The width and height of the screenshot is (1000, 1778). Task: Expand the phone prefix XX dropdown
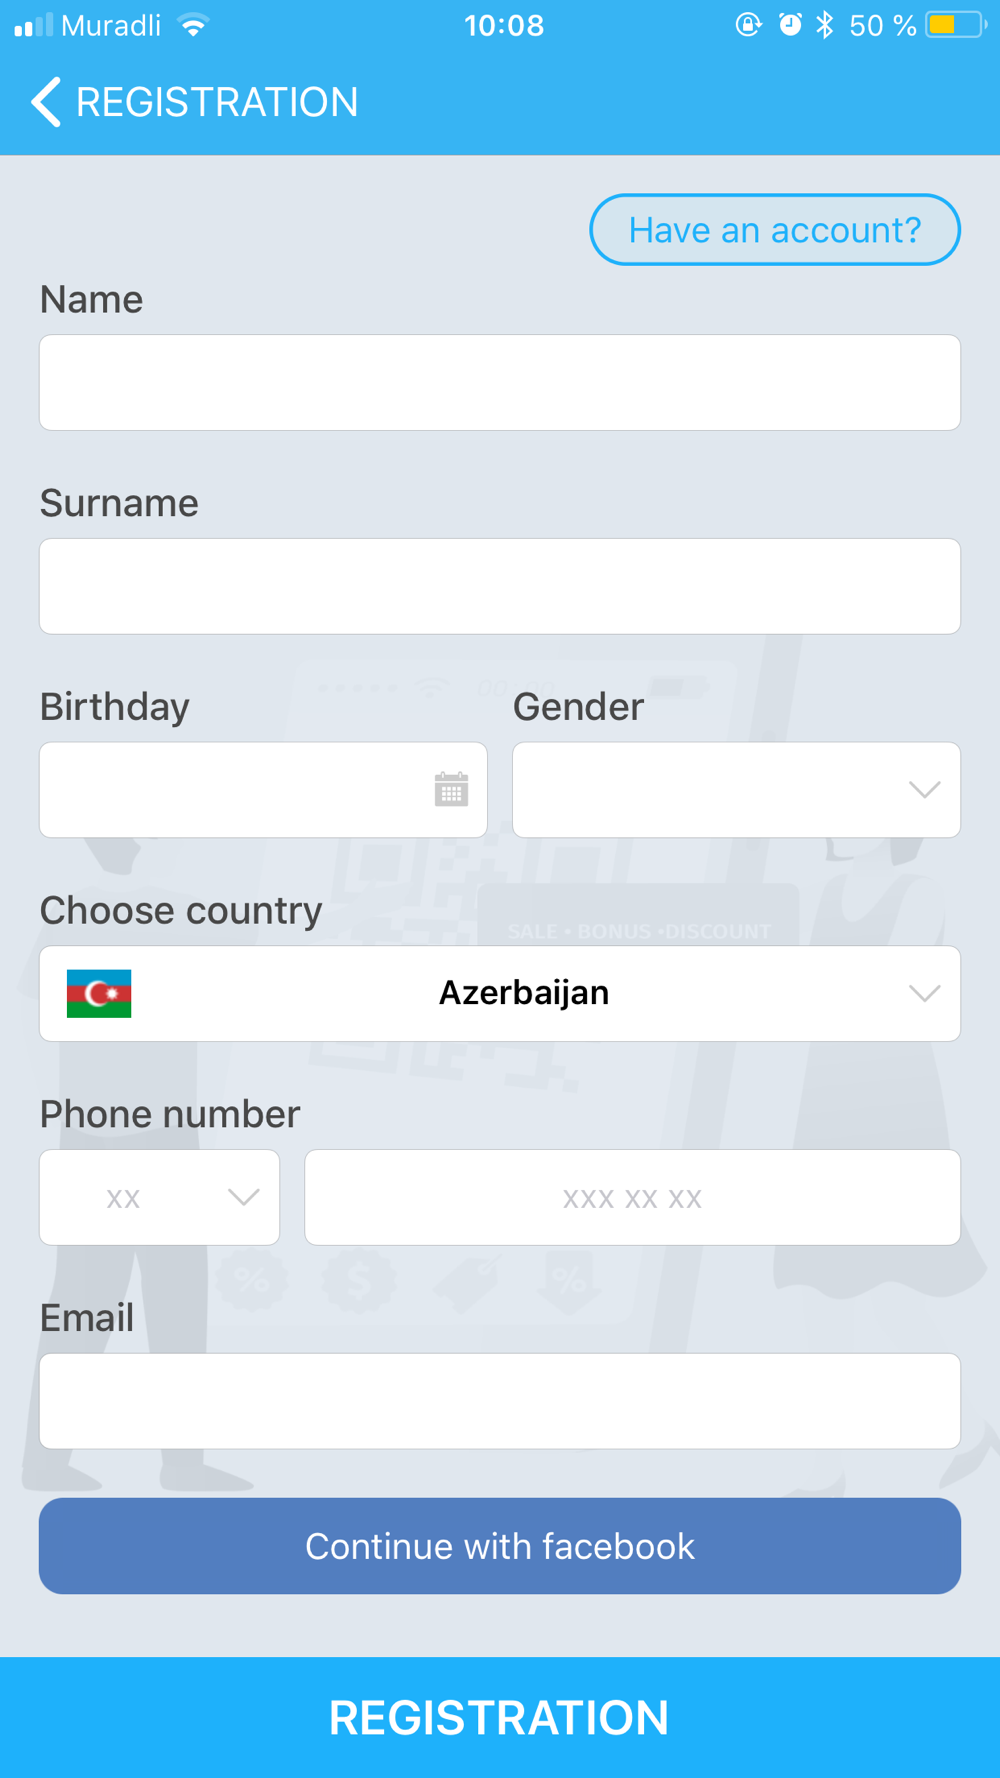(x=159, y=1197)
